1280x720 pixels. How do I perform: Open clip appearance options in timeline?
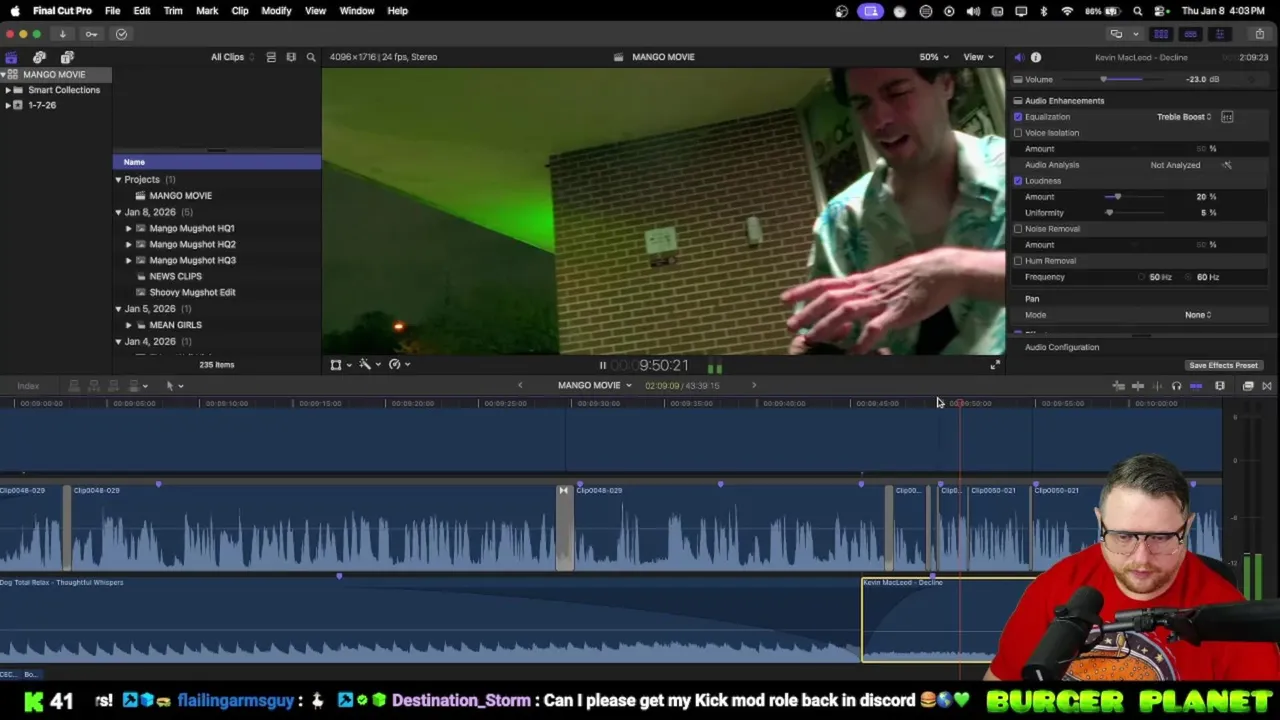click(1220, 386)
